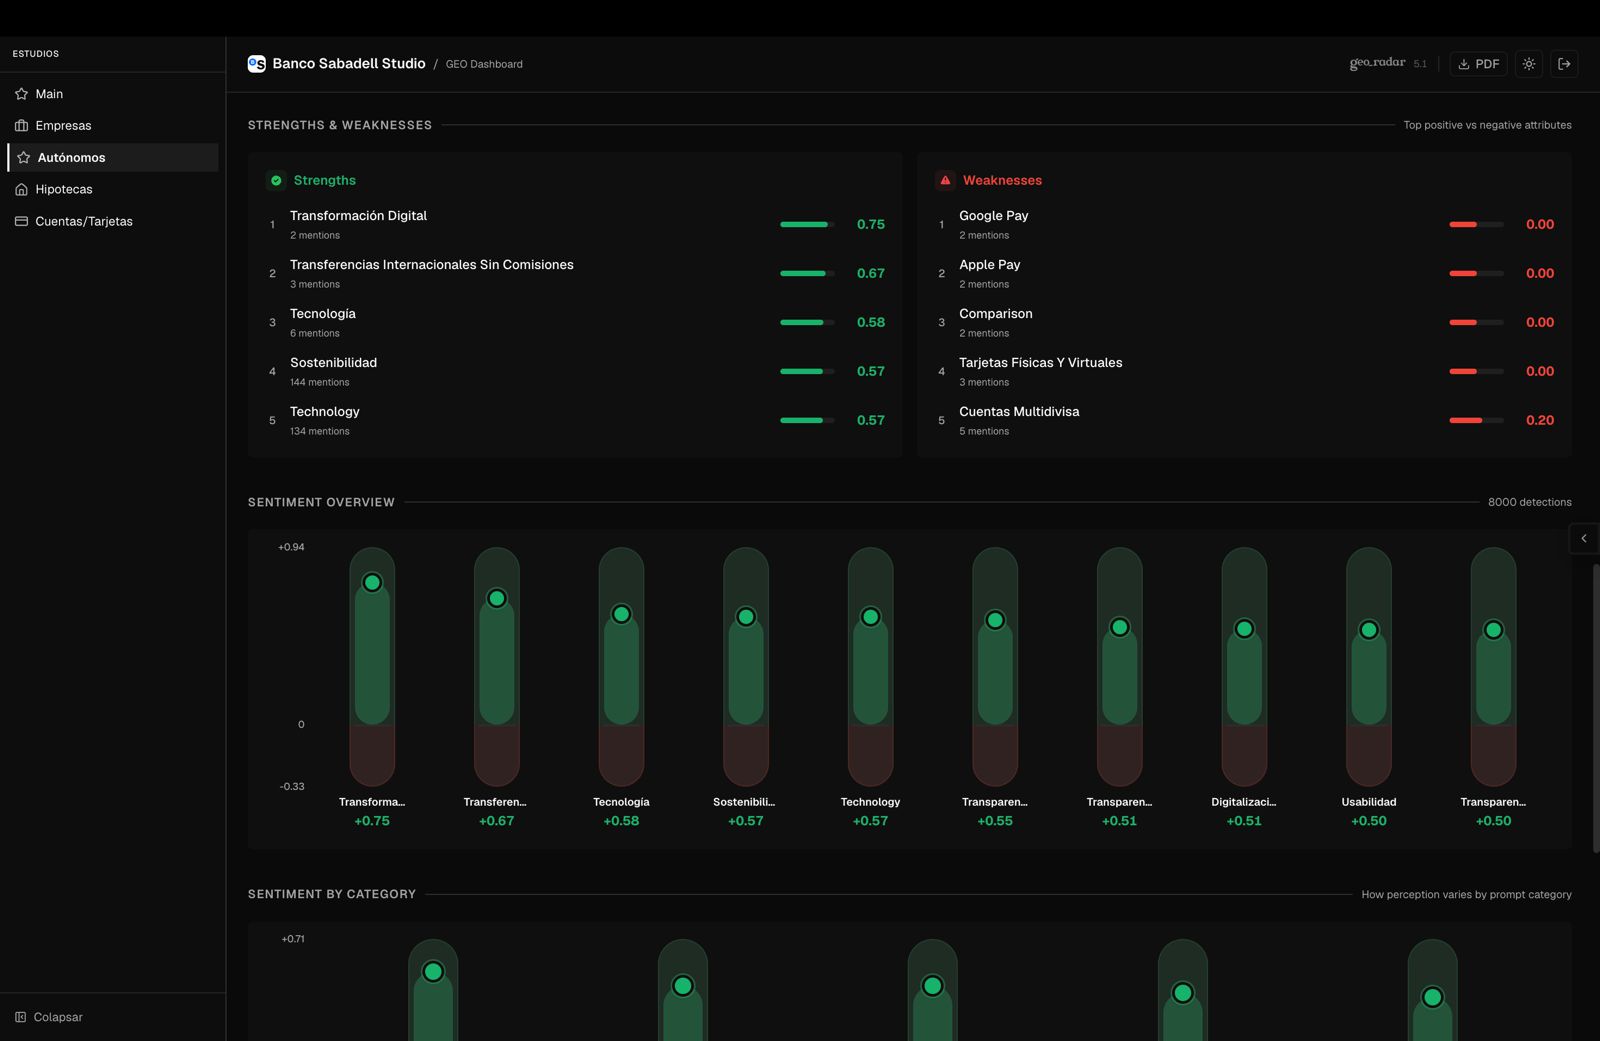Click the green Strengths check icon
The width and height of the screenshot is (1600, 1041).
[x=276, y=181]
